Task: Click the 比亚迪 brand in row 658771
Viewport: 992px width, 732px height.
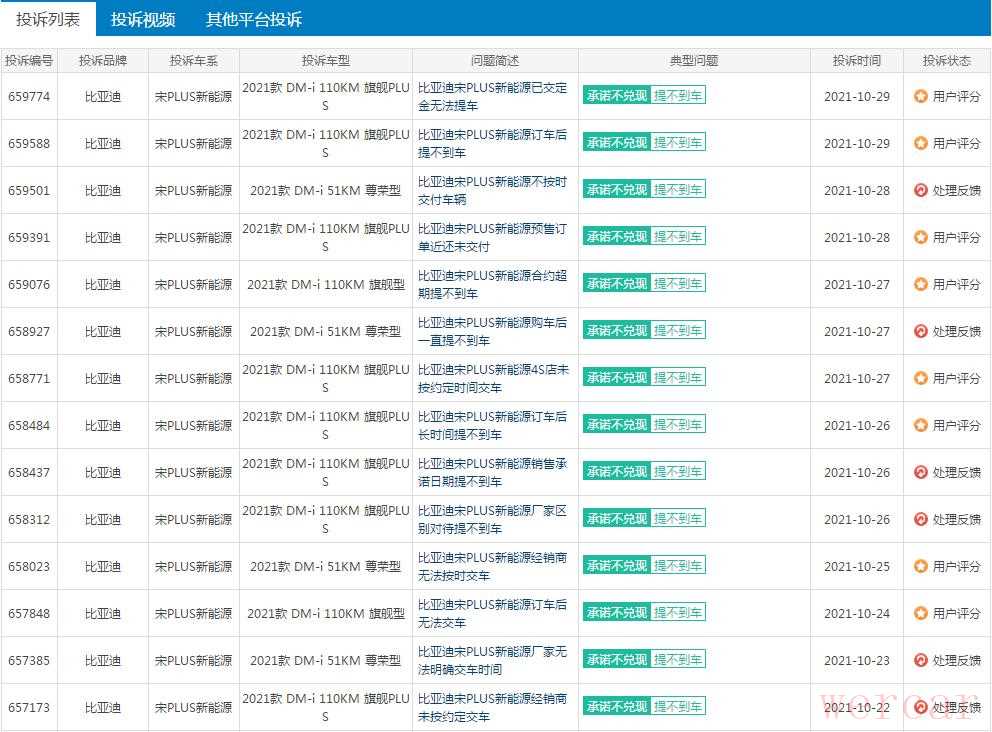Action: point(102,379)
